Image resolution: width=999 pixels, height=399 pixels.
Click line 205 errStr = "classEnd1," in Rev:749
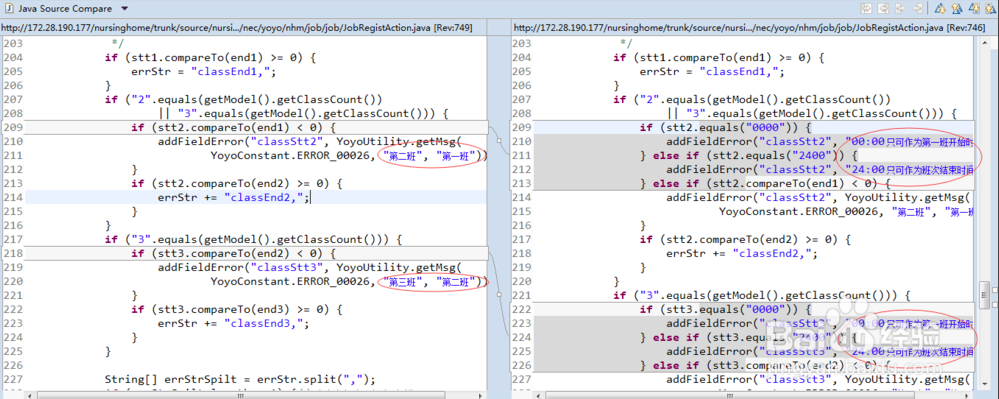tap(204, 71)
